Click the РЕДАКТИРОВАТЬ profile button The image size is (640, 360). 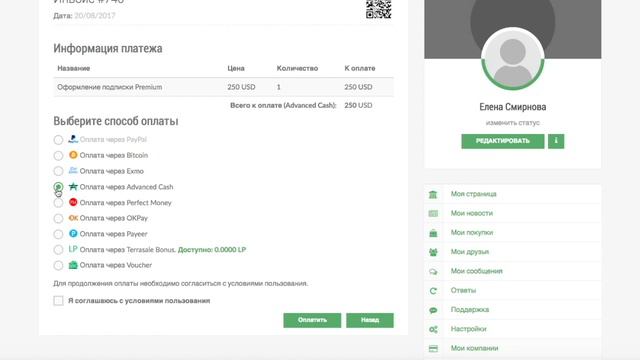pyautogui.click(x=503, y=141)
